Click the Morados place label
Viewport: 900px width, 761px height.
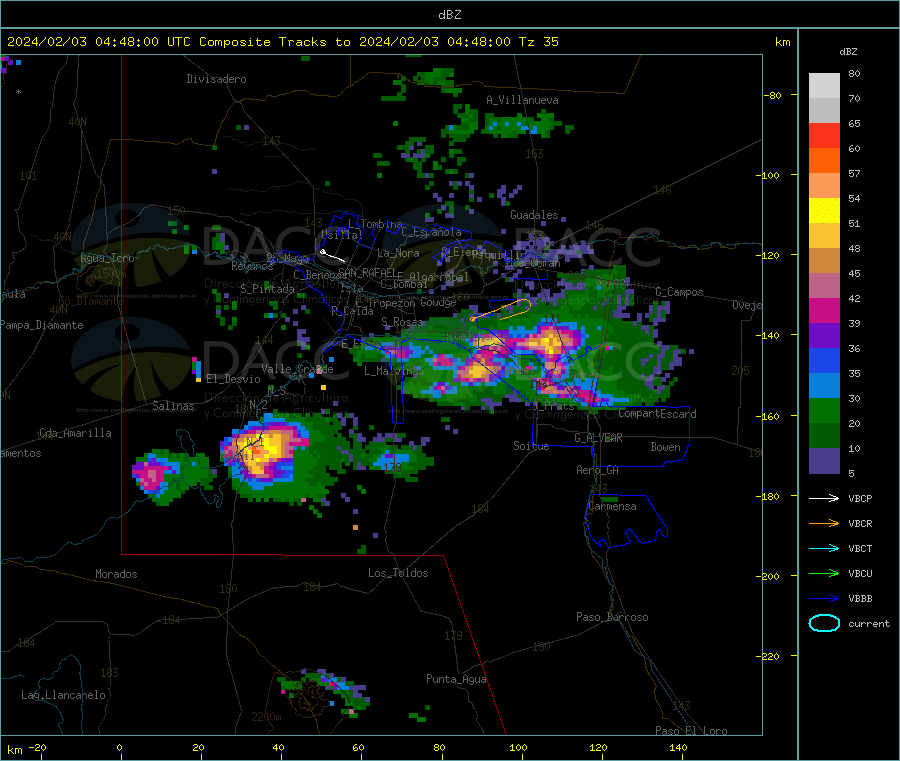pyautogui.click(x=116, y=574)
